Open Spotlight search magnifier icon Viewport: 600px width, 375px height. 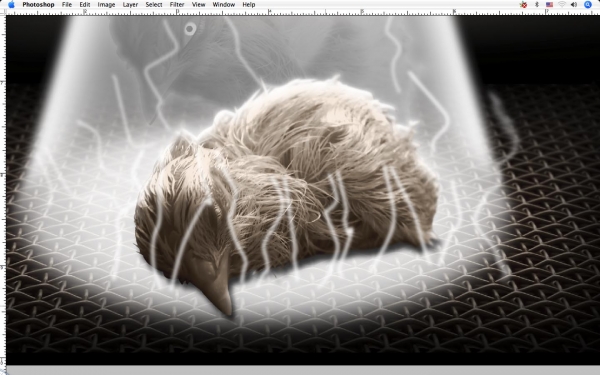588,5
